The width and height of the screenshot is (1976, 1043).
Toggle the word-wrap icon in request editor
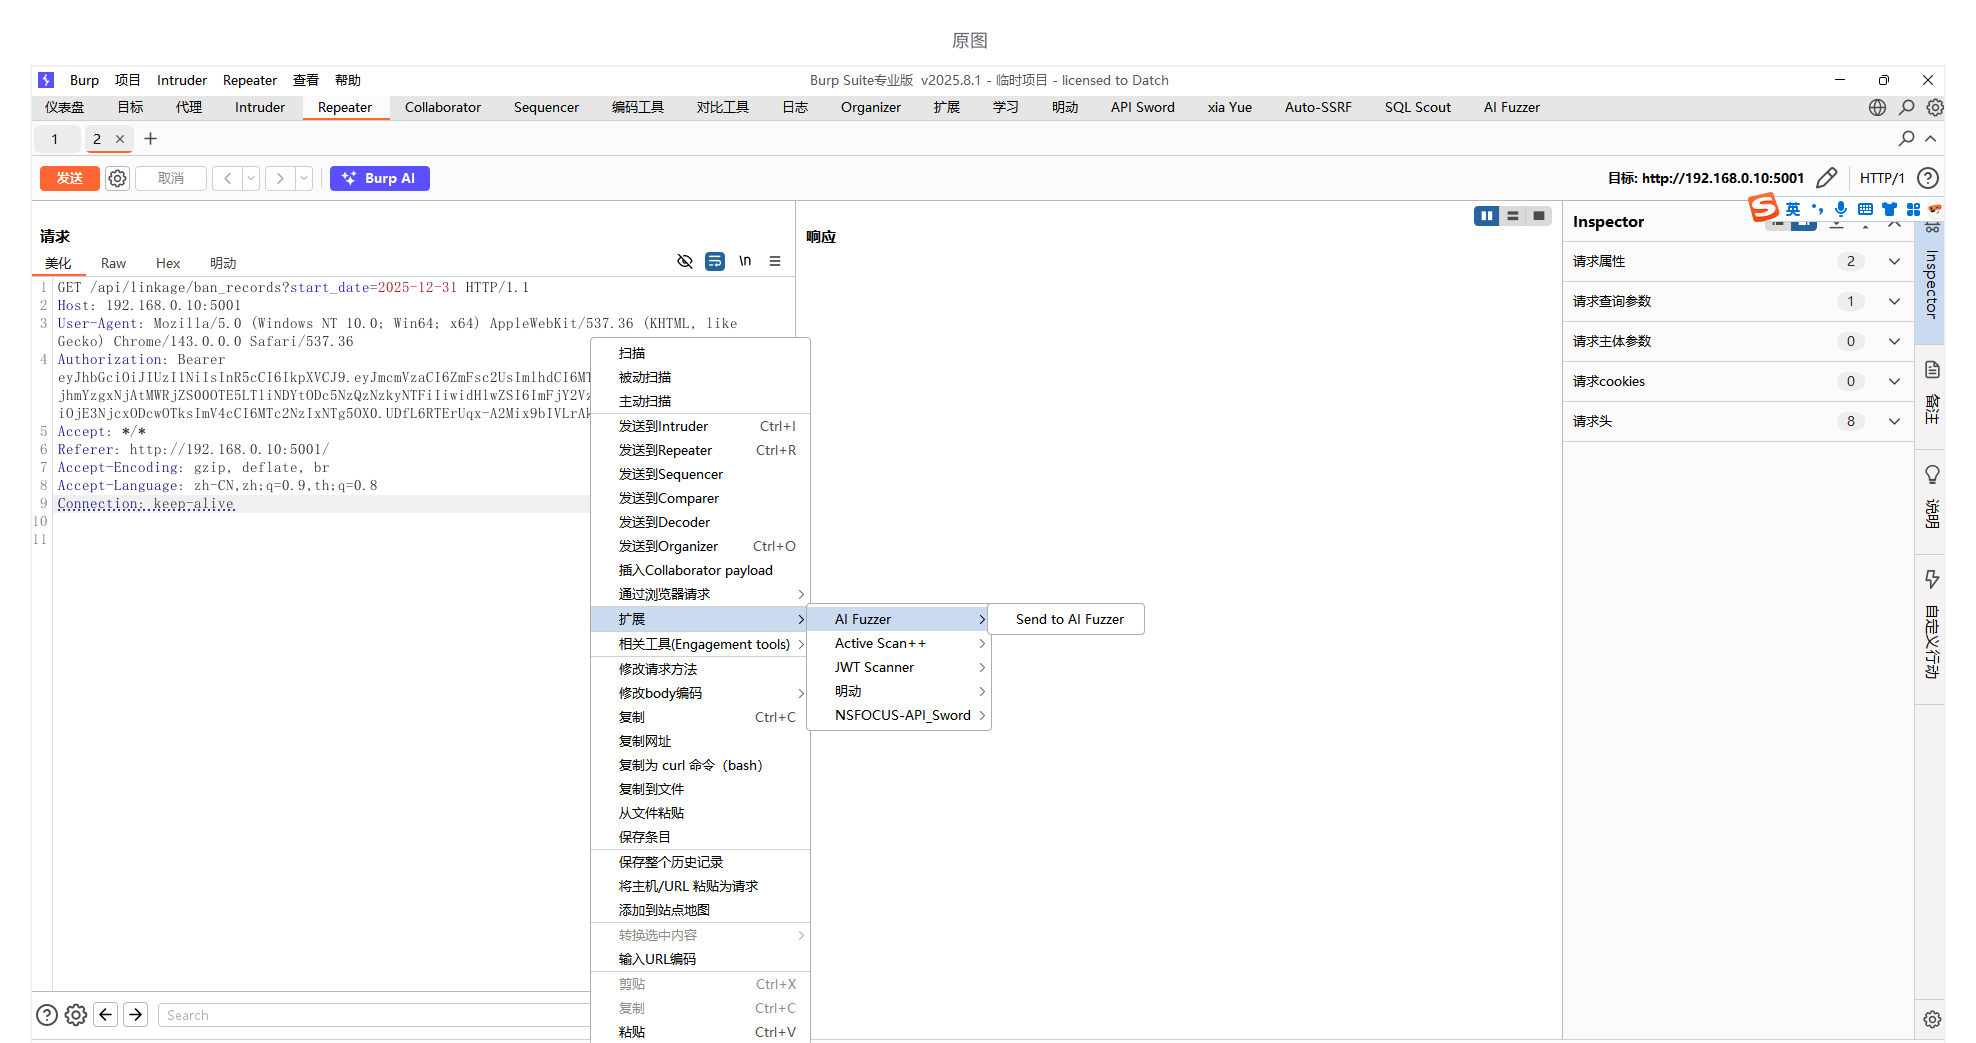coord(715,261)
